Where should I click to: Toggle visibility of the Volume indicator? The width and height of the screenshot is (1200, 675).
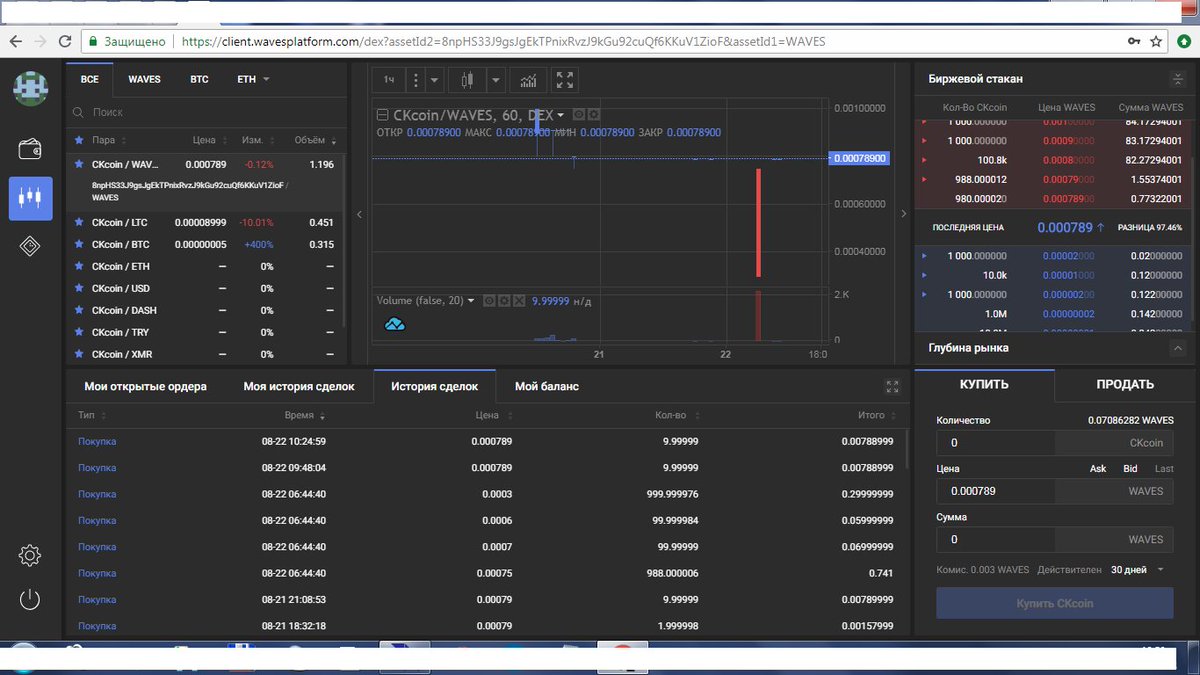489,301
